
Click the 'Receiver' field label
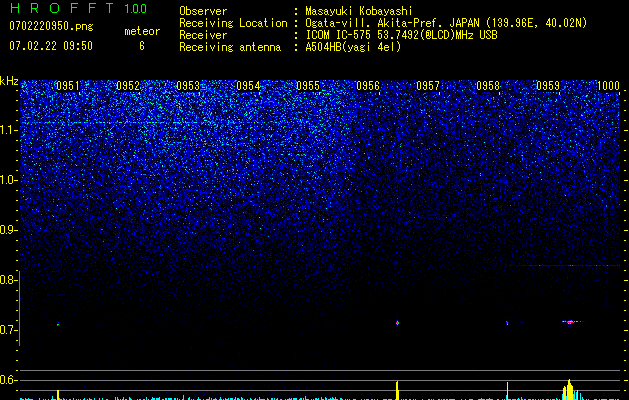coord(203,35)
